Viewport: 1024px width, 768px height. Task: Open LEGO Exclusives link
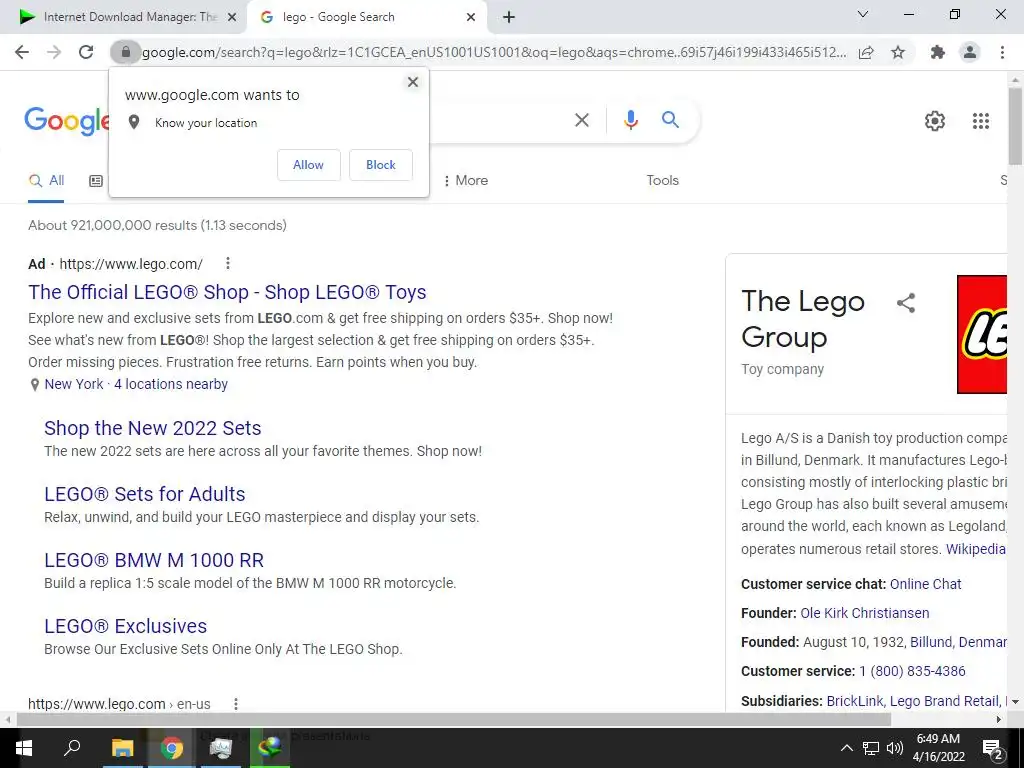click(x=125, y=626)
